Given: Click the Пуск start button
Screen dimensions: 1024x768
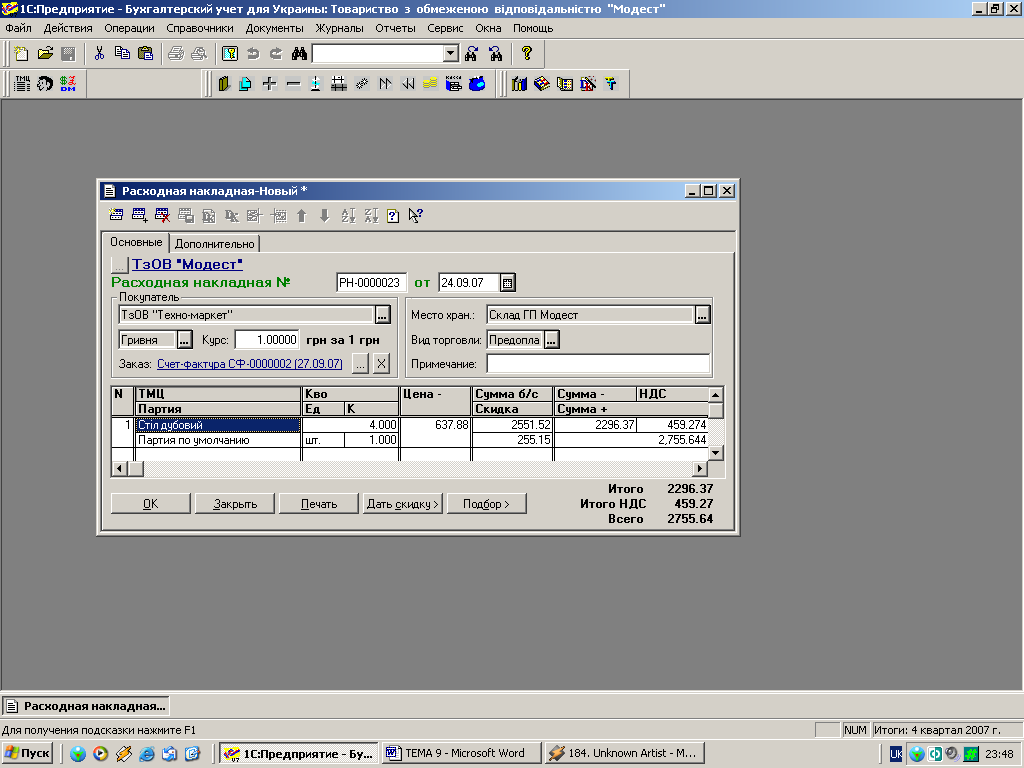Looking at the screenshot, I should (27, 753).
